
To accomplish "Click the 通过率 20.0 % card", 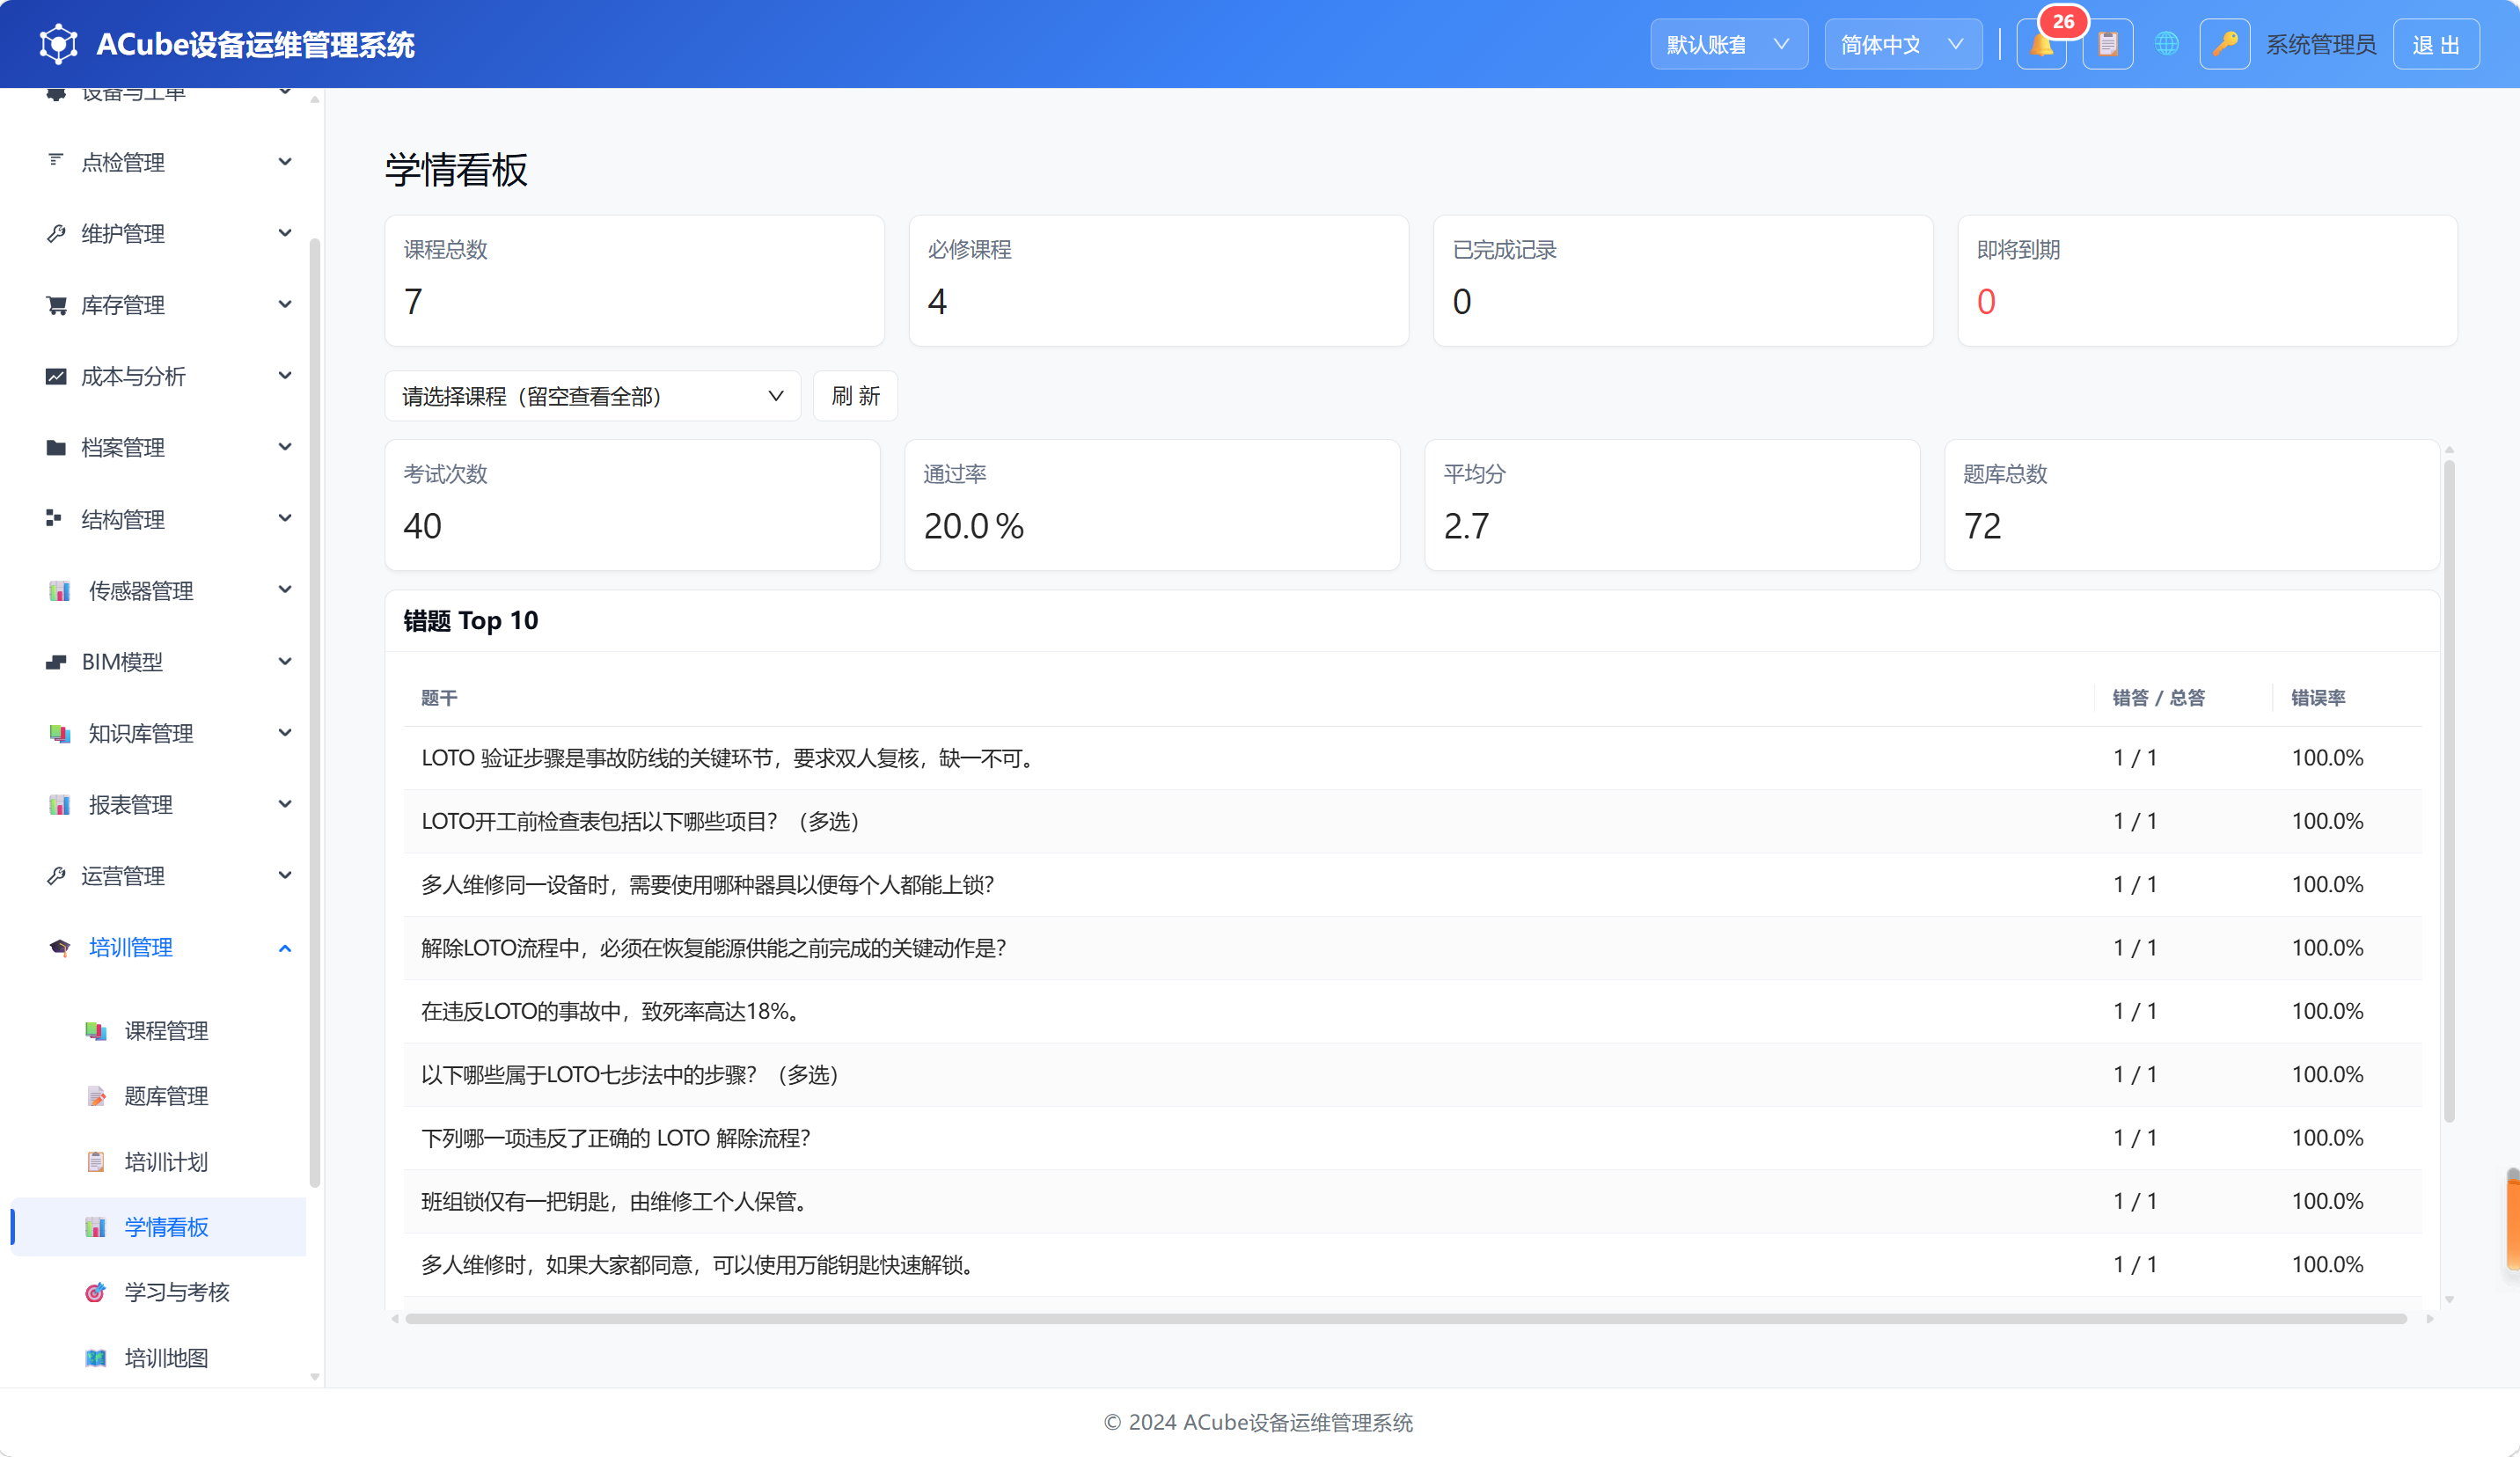I will coord(1152,505).
